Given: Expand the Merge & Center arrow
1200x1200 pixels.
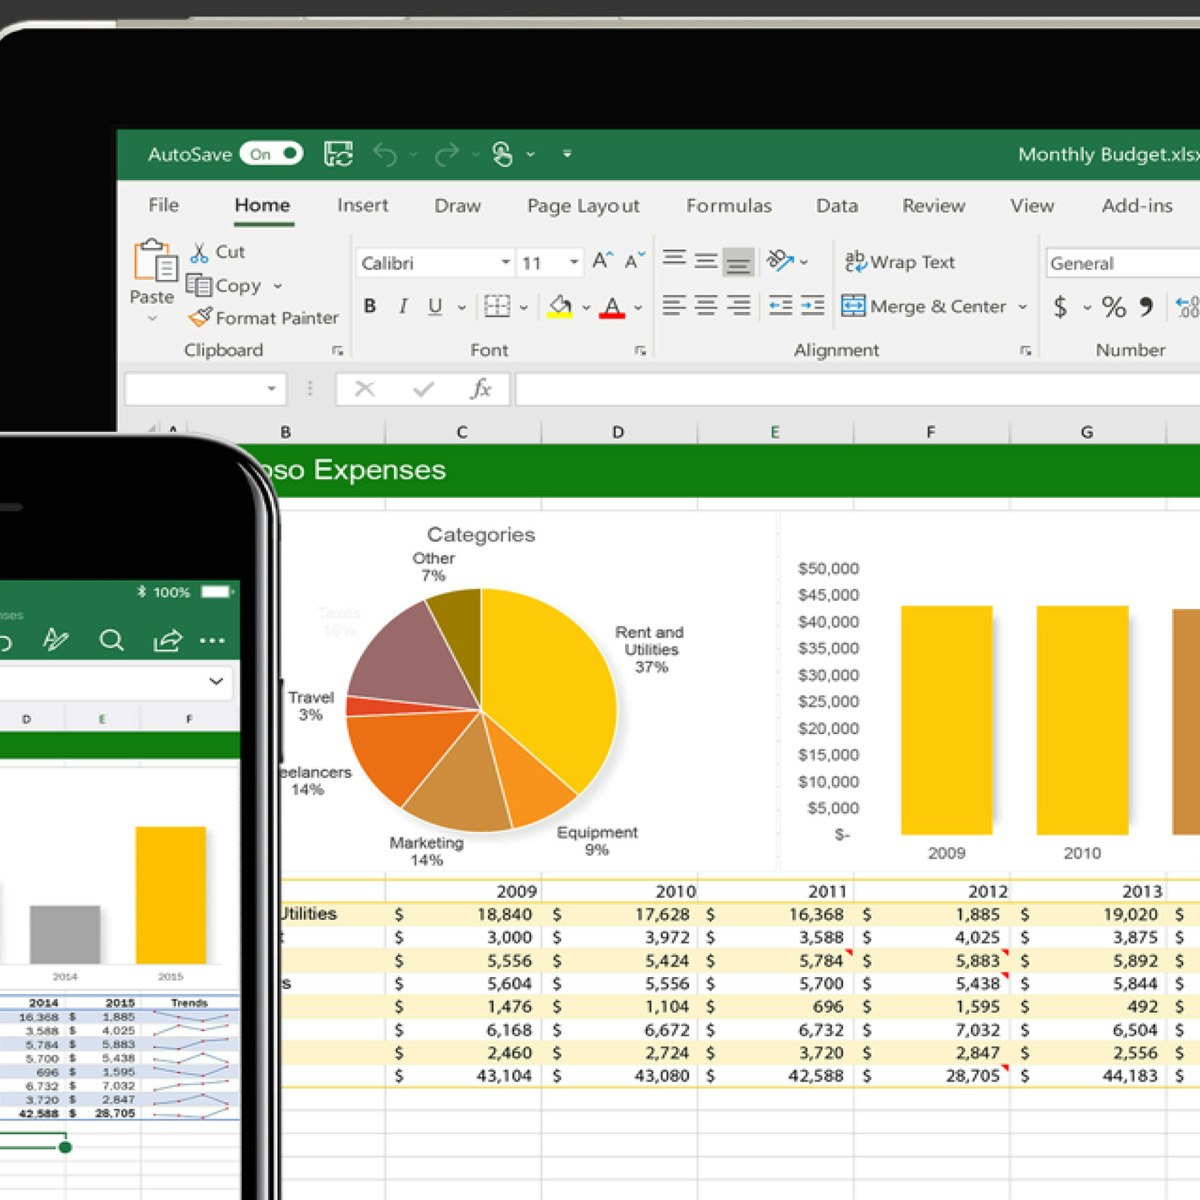Looking at the screenshot, I should (1022, 307).
